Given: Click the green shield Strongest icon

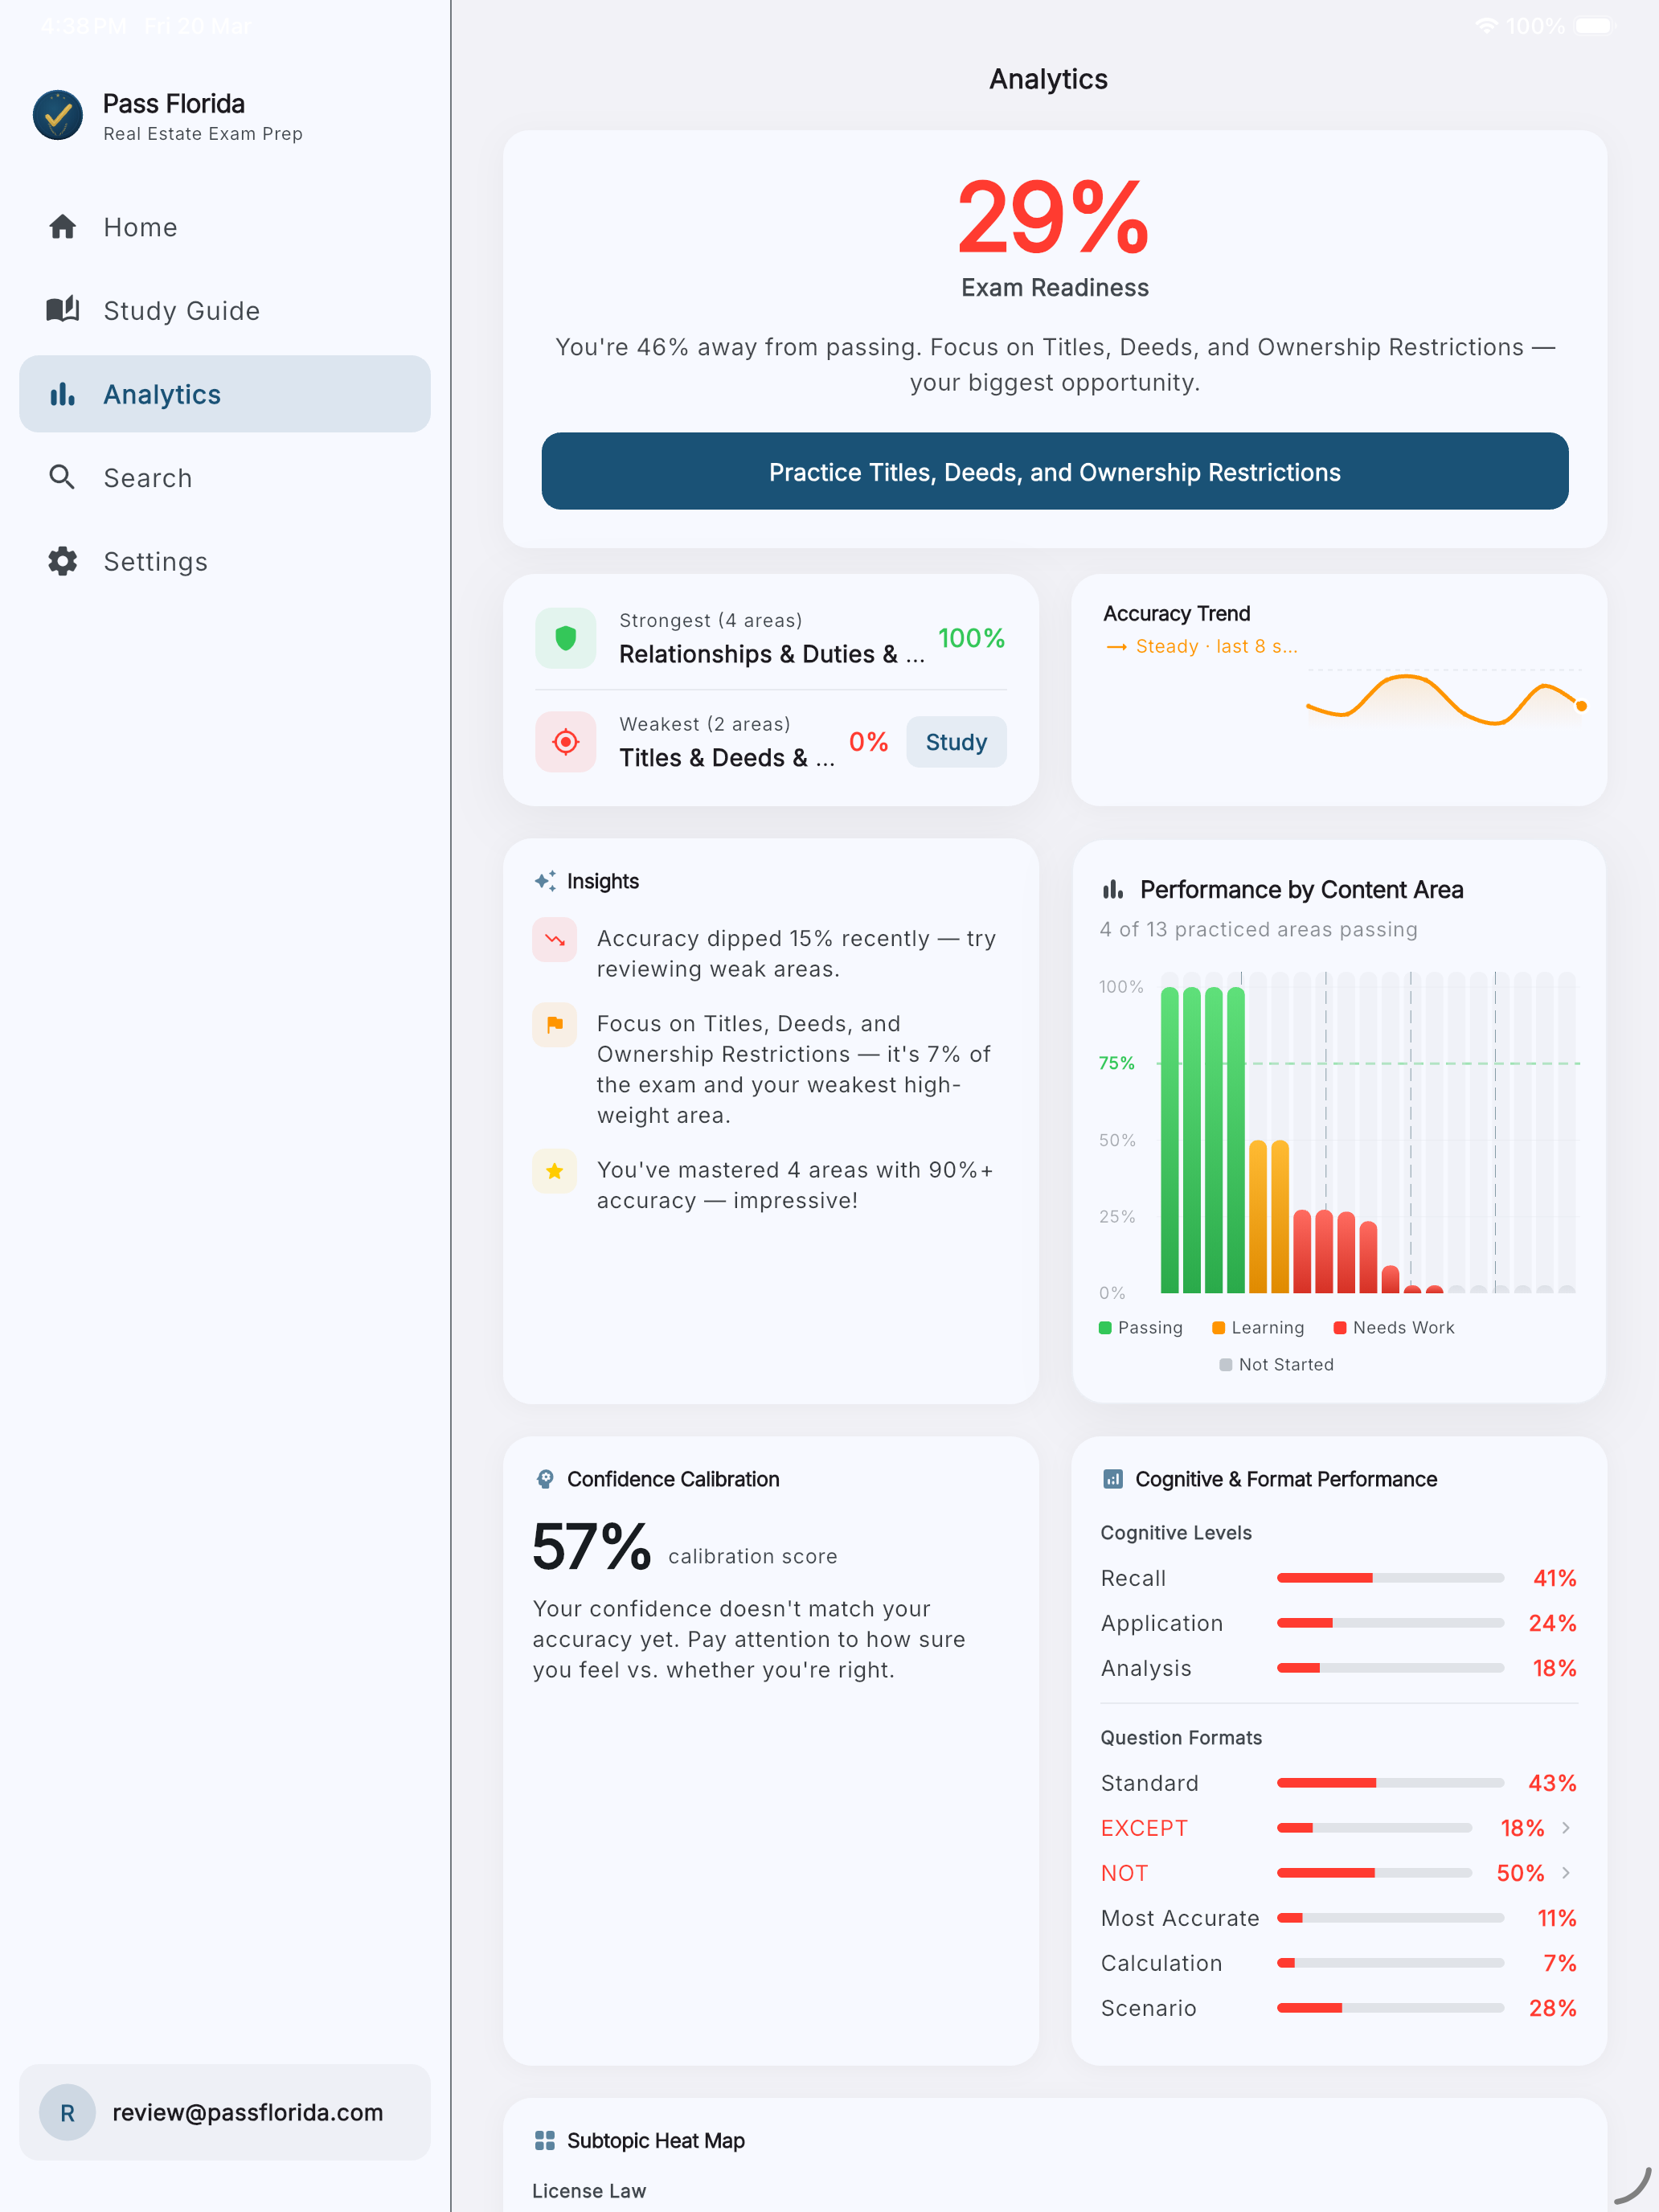Looking at the screenshot, I should pos(566,638).
